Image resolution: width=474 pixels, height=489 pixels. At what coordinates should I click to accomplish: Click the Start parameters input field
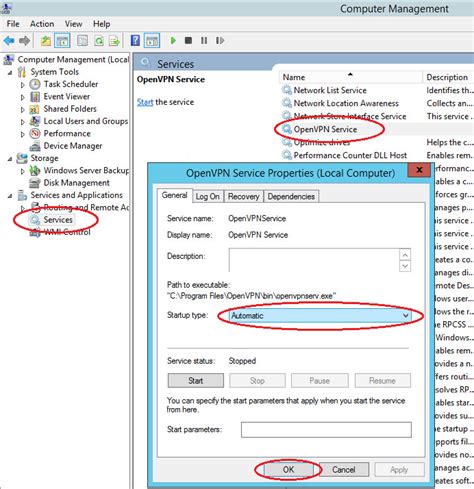pos(326,430)
